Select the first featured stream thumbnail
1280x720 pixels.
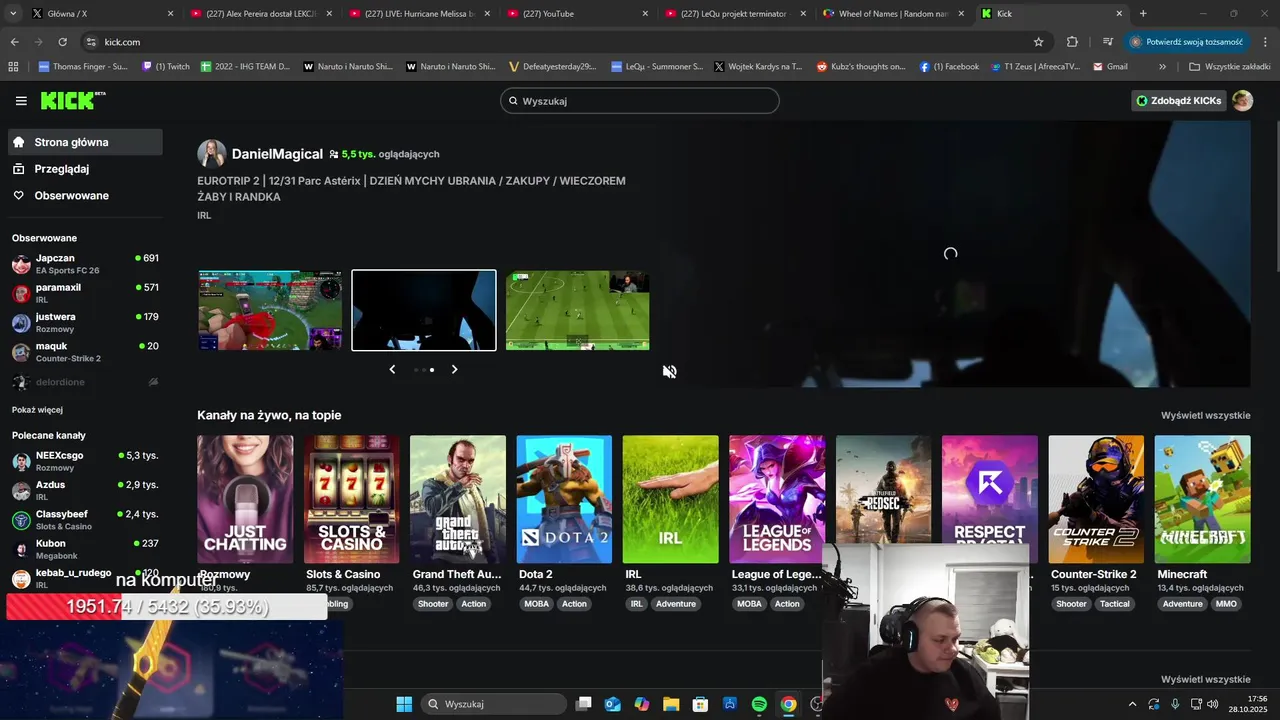[x=270, y=310]
